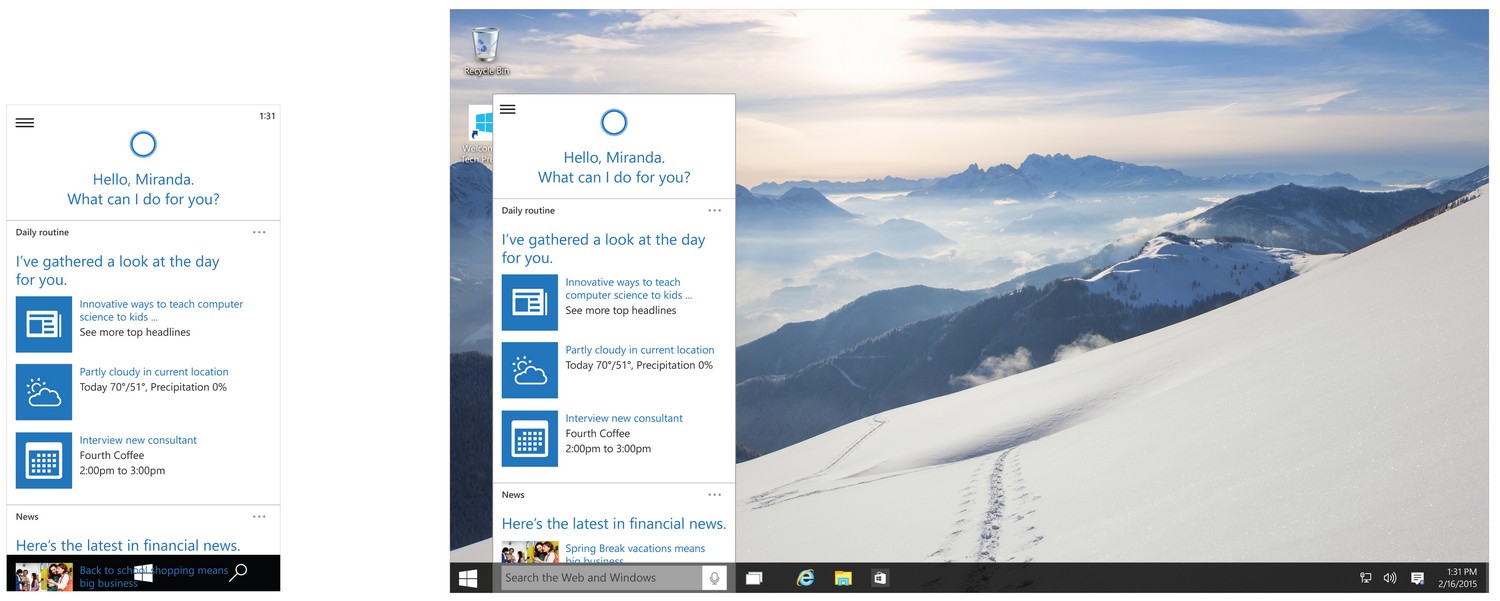The image size is (1500, 601).
Task: Click '2:00pm to 3:00pm' in desktop panel
Action: tap(608, 448)
